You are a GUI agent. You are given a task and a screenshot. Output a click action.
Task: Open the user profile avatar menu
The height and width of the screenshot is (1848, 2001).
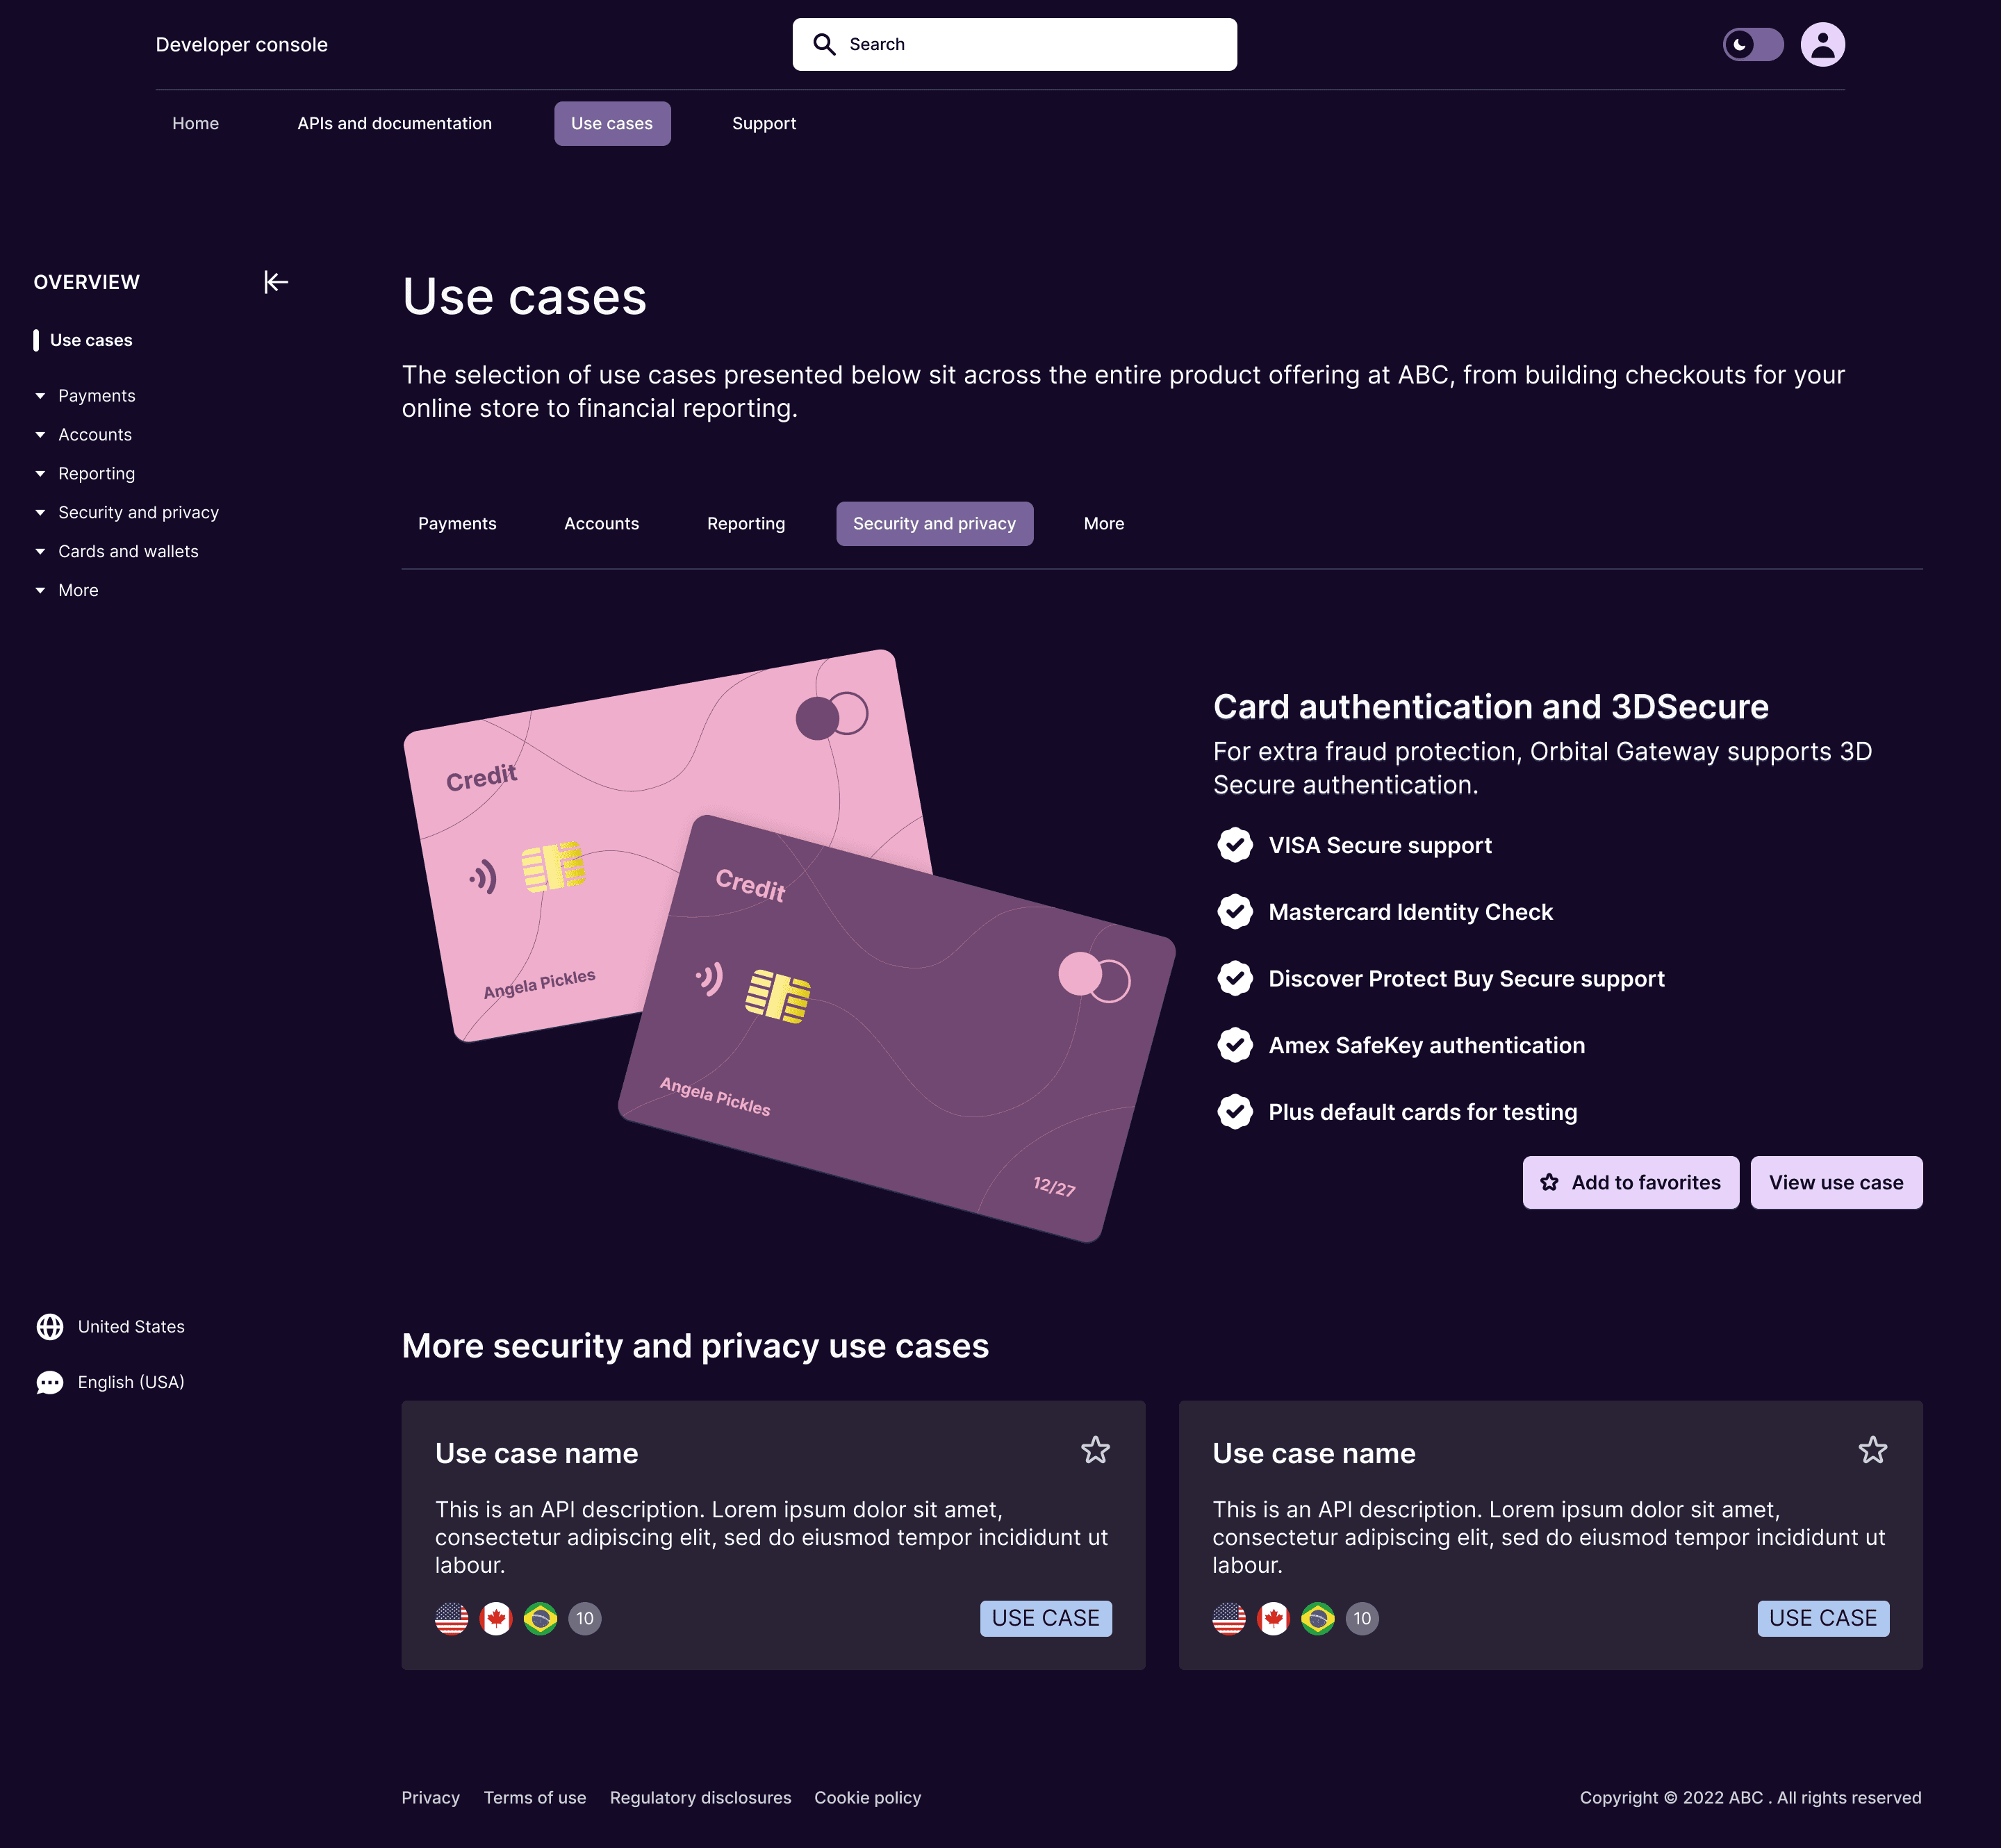[1822, 44]
